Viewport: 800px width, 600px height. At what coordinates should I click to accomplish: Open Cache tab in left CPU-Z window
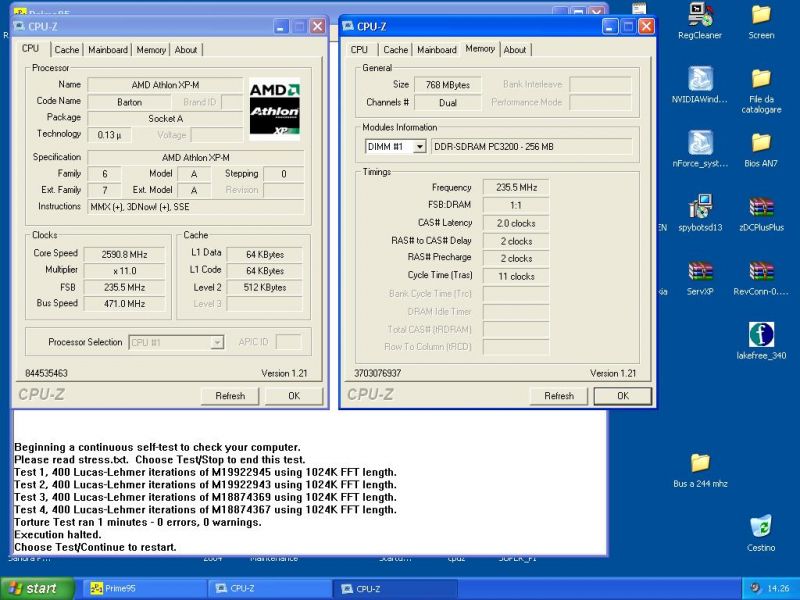click(x=67, y=50)
